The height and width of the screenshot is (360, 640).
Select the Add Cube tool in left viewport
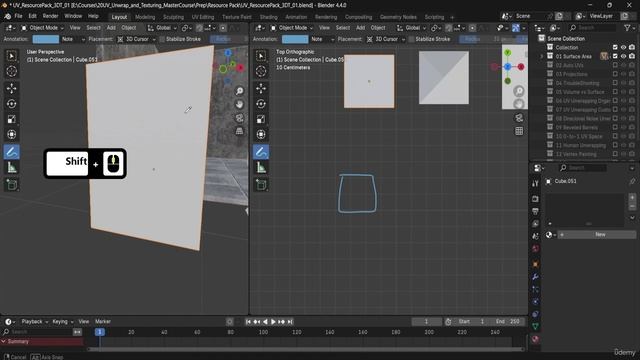pyautogui.click(x=11, y=185)
